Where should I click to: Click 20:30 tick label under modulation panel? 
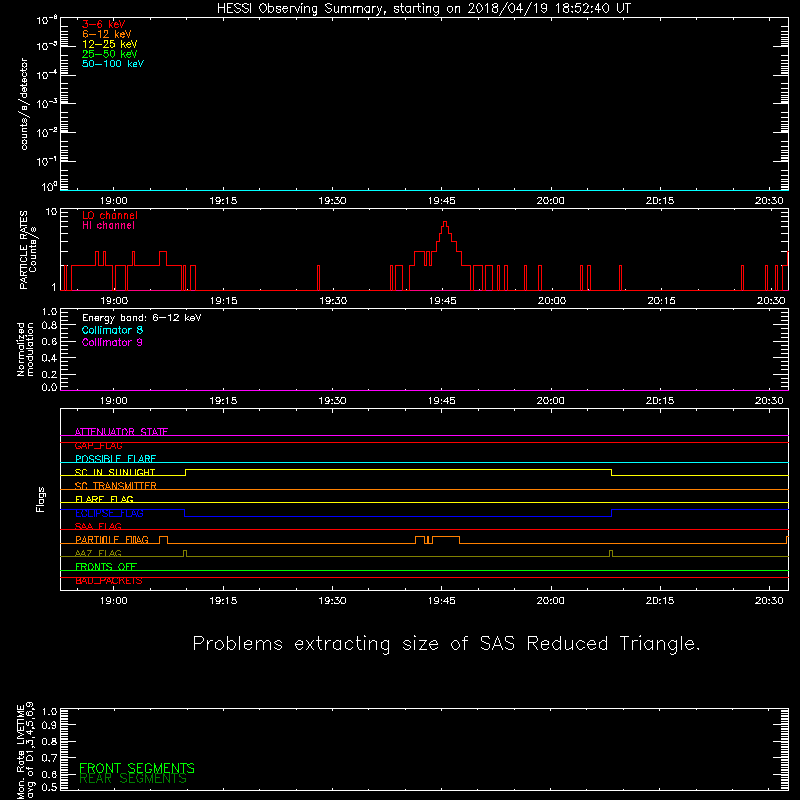(769, 401)
